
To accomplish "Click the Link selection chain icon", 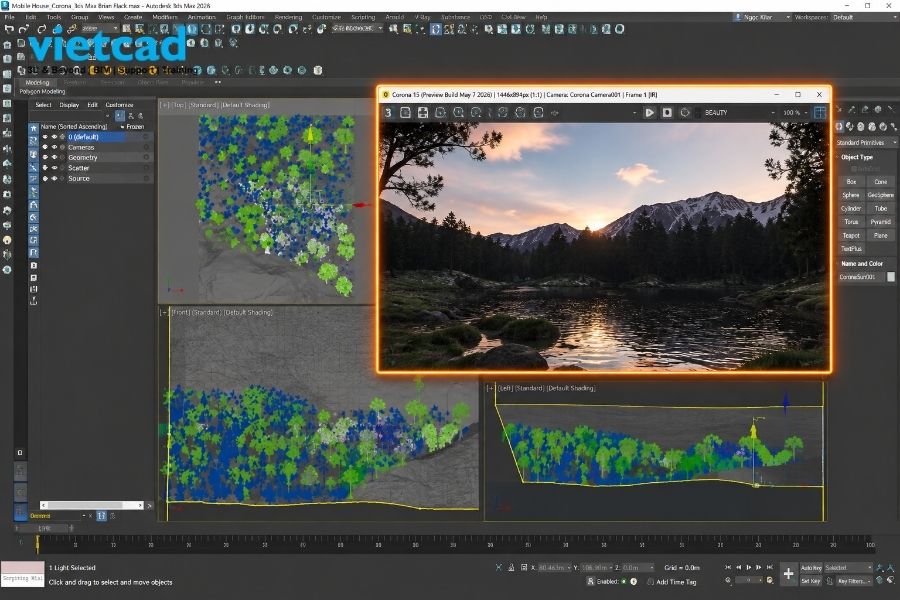I will point(42,29).
